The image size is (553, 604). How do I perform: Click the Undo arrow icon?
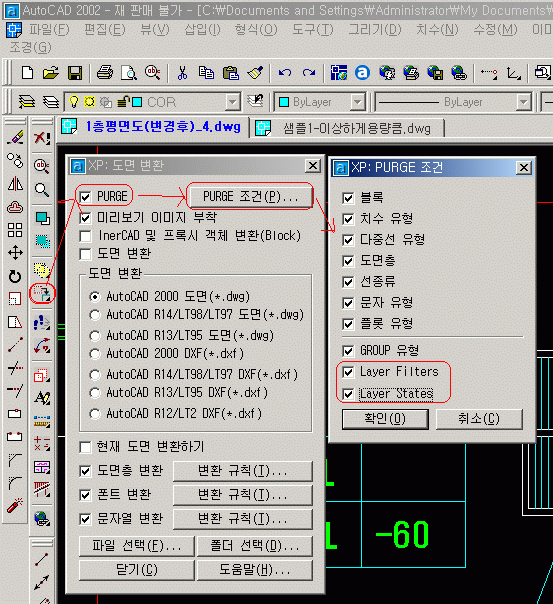coord(285,72)
